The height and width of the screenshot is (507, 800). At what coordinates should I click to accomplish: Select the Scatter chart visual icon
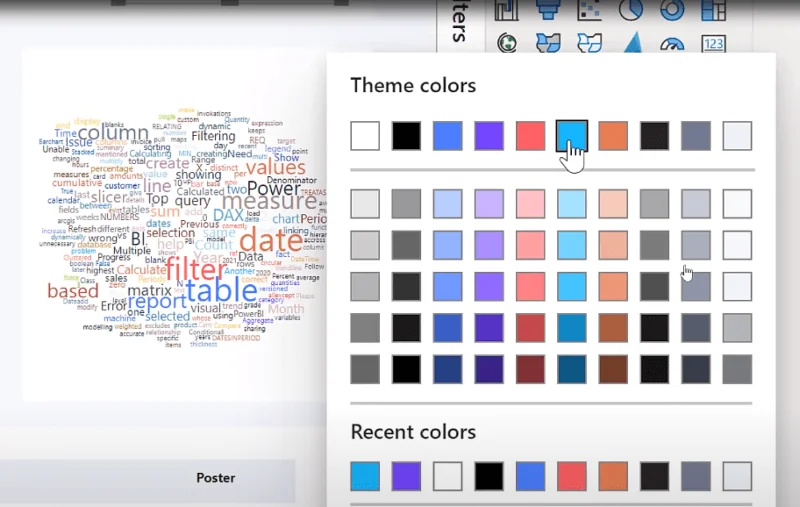[589, 9]
